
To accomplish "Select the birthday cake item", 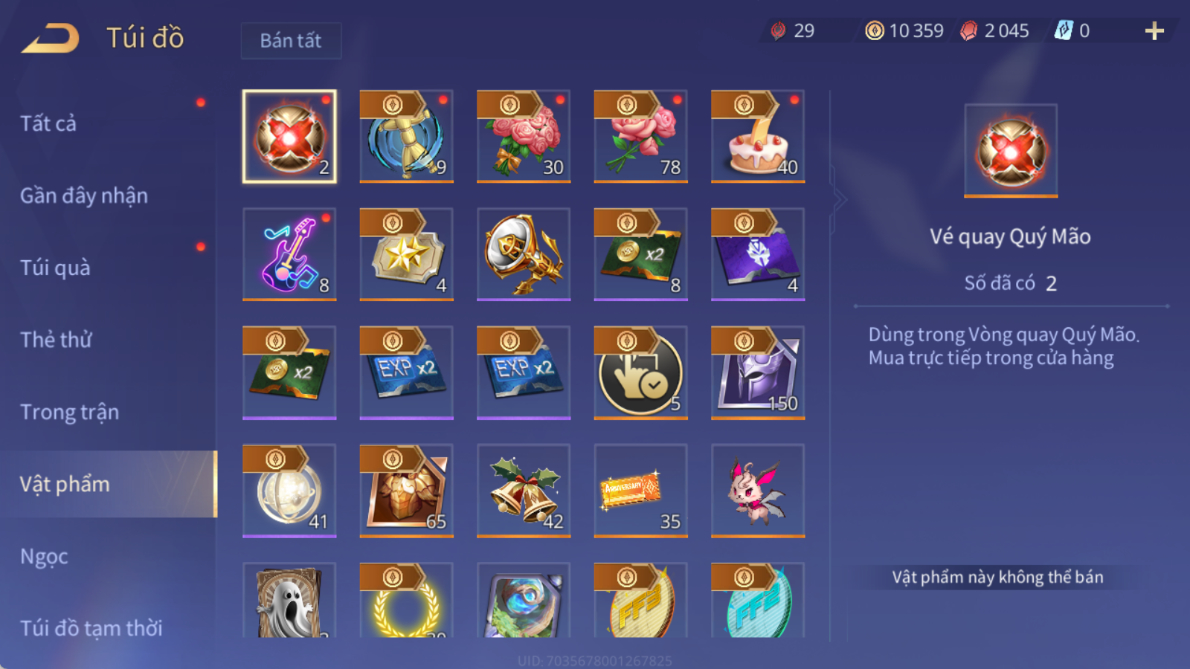I will 757,137.
